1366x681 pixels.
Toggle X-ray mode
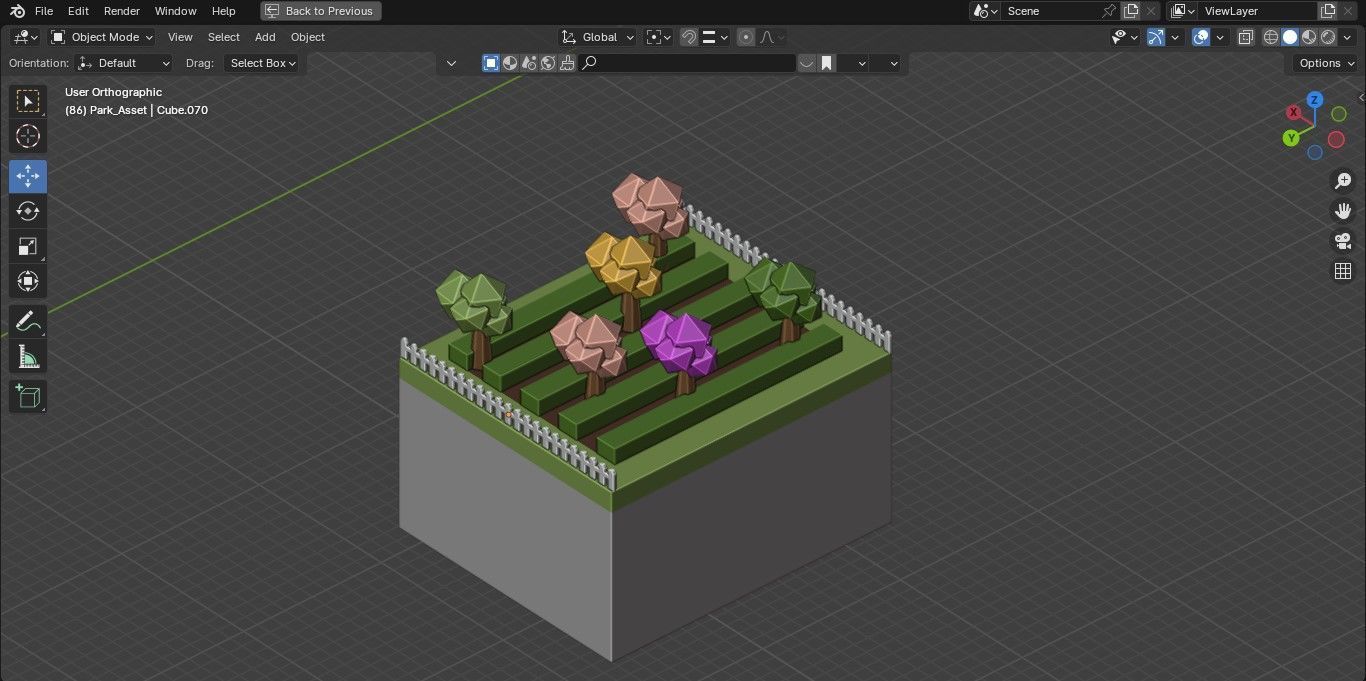pyautogui.click(x=1246, y=37)
